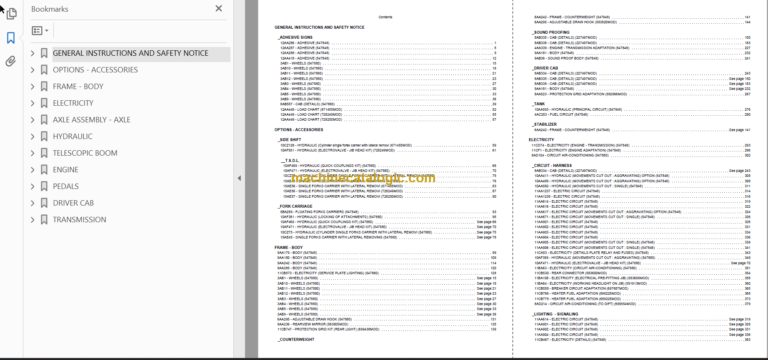The image size is (768, 360).
Task: Click '_CIRCUIT - HARNESS' subheading on right page
Action: point(552,166)
